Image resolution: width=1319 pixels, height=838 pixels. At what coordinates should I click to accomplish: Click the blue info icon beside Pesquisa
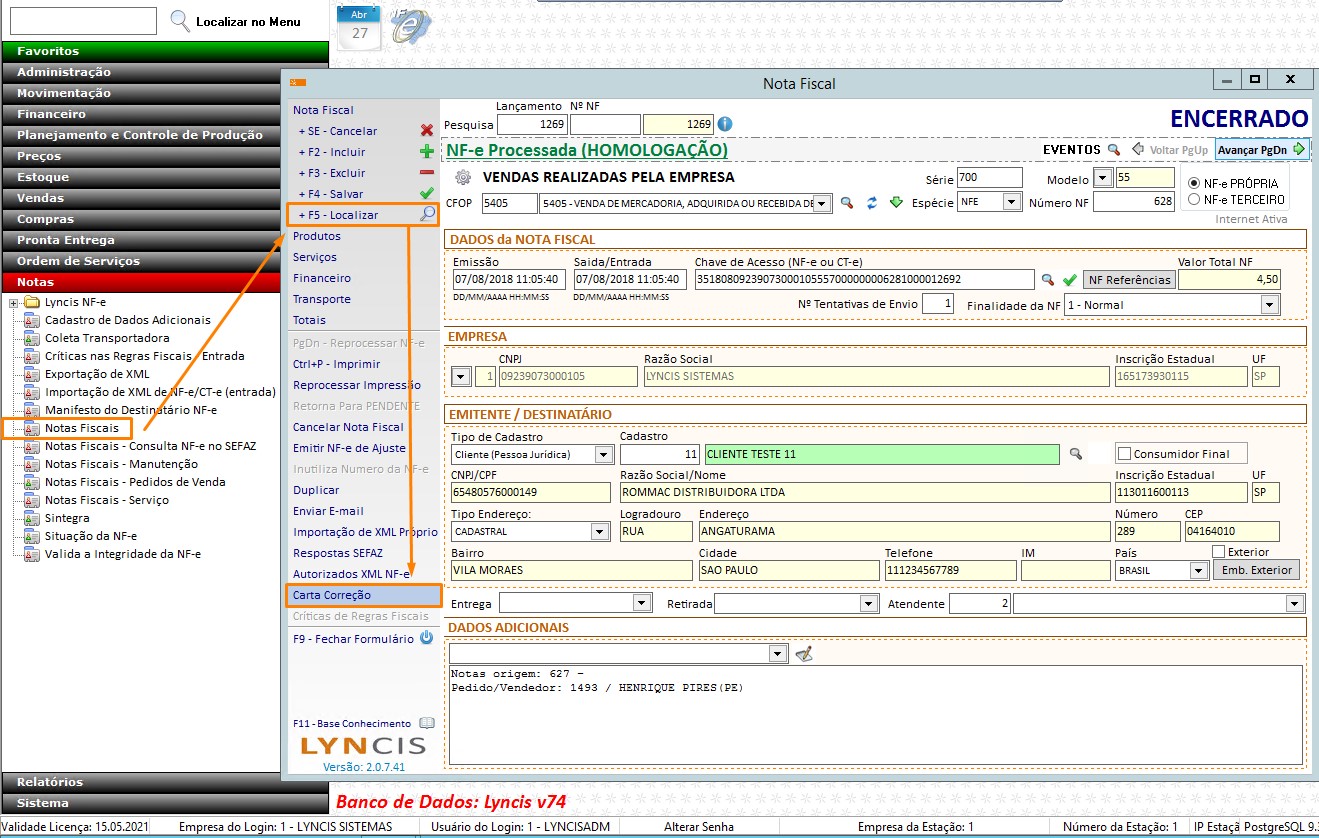[725, 125]
